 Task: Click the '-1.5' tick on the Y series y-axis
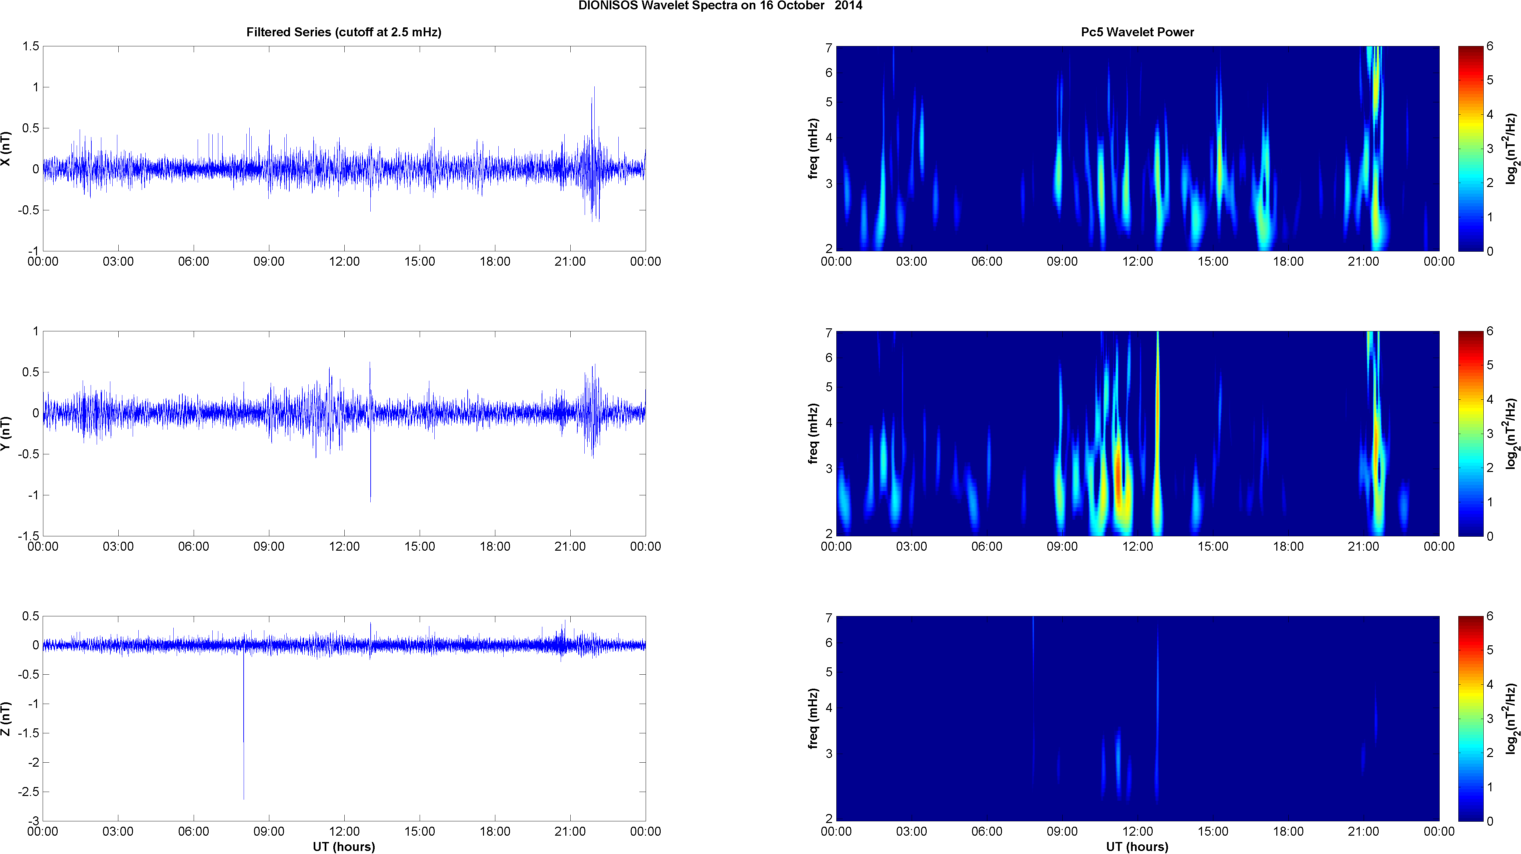(x=27, y=536)
